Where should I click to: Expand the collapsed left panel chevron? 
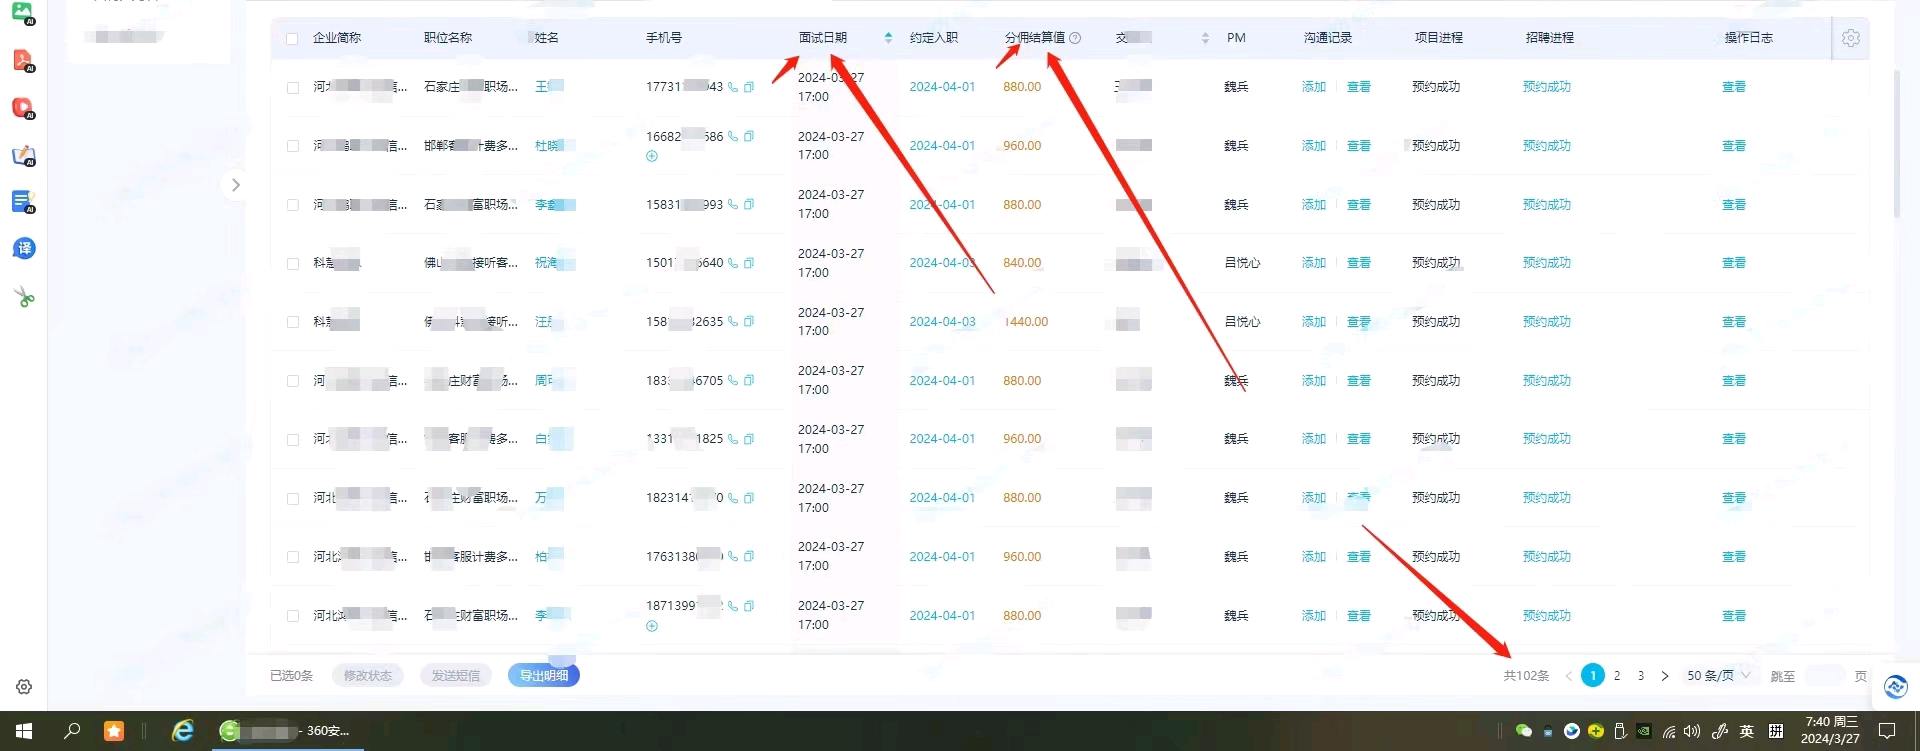[x=235, y=185]
